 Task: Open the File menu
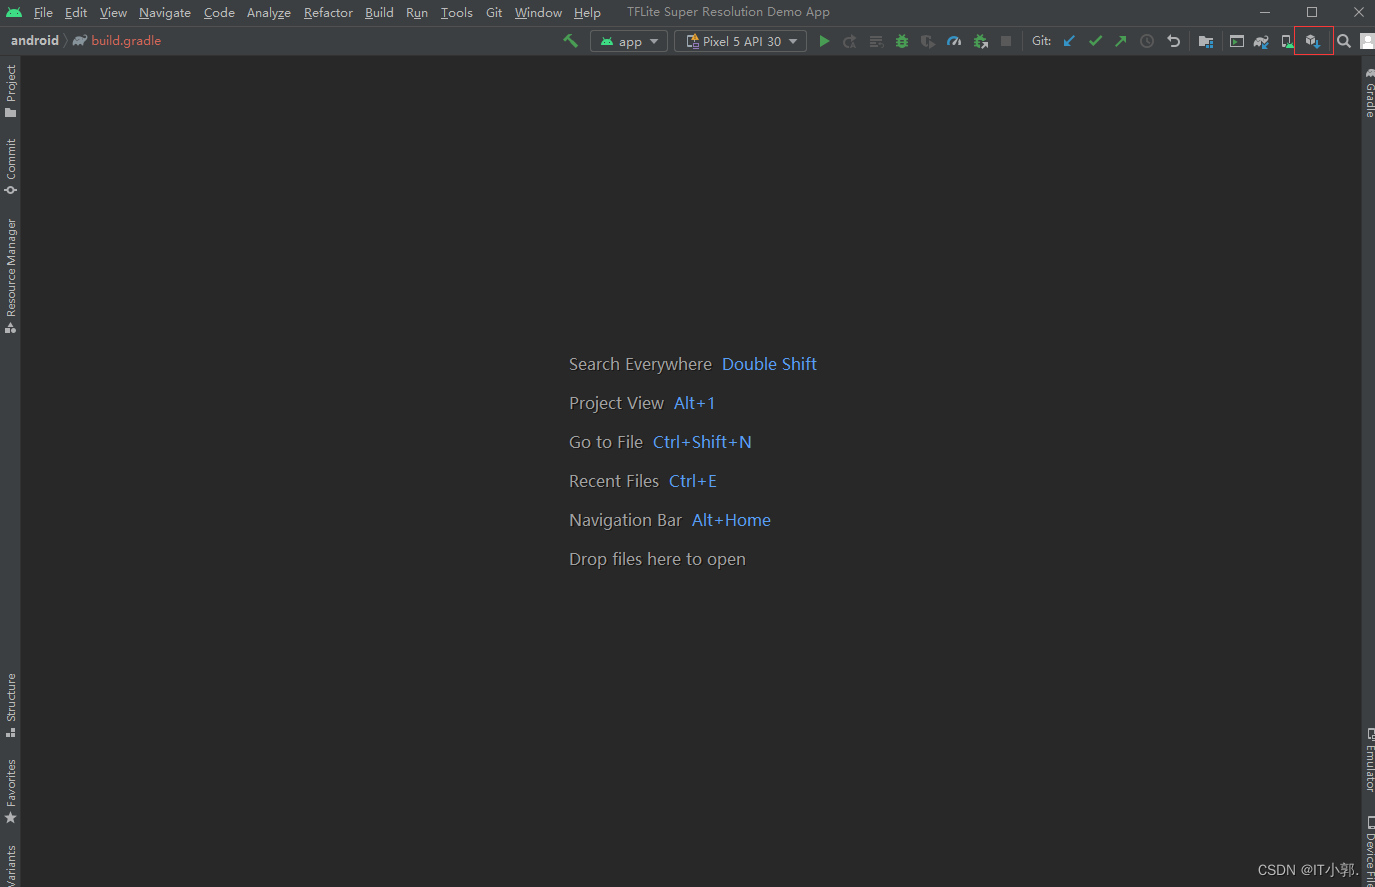(43, 13)
